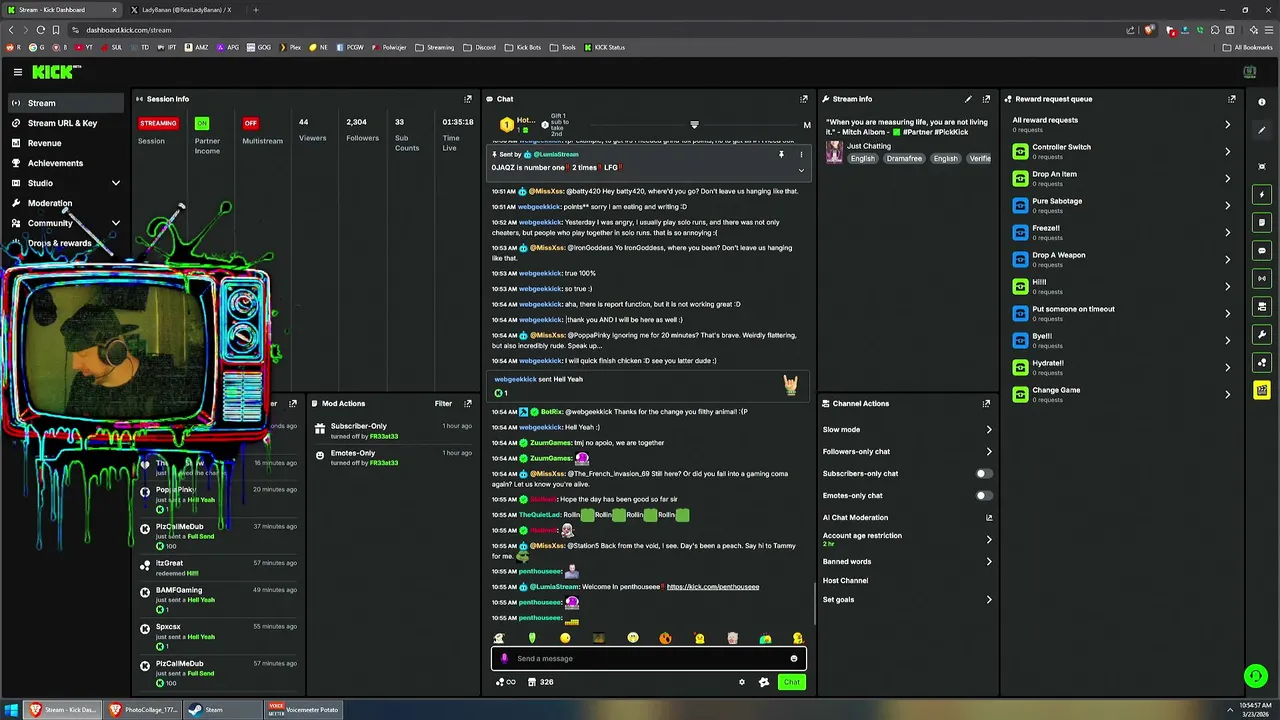
Task: Pop out the Mod Actions panel
Action: tap(467, 404)
